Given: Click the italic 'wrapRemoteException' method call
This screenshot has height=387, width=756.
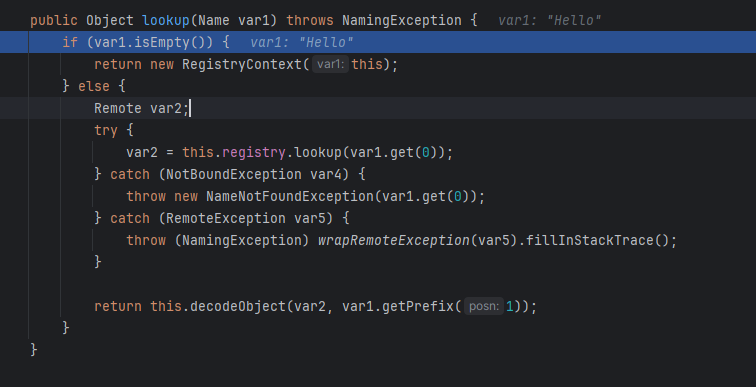Looking at the screenshot, I should tap(393, 240).
